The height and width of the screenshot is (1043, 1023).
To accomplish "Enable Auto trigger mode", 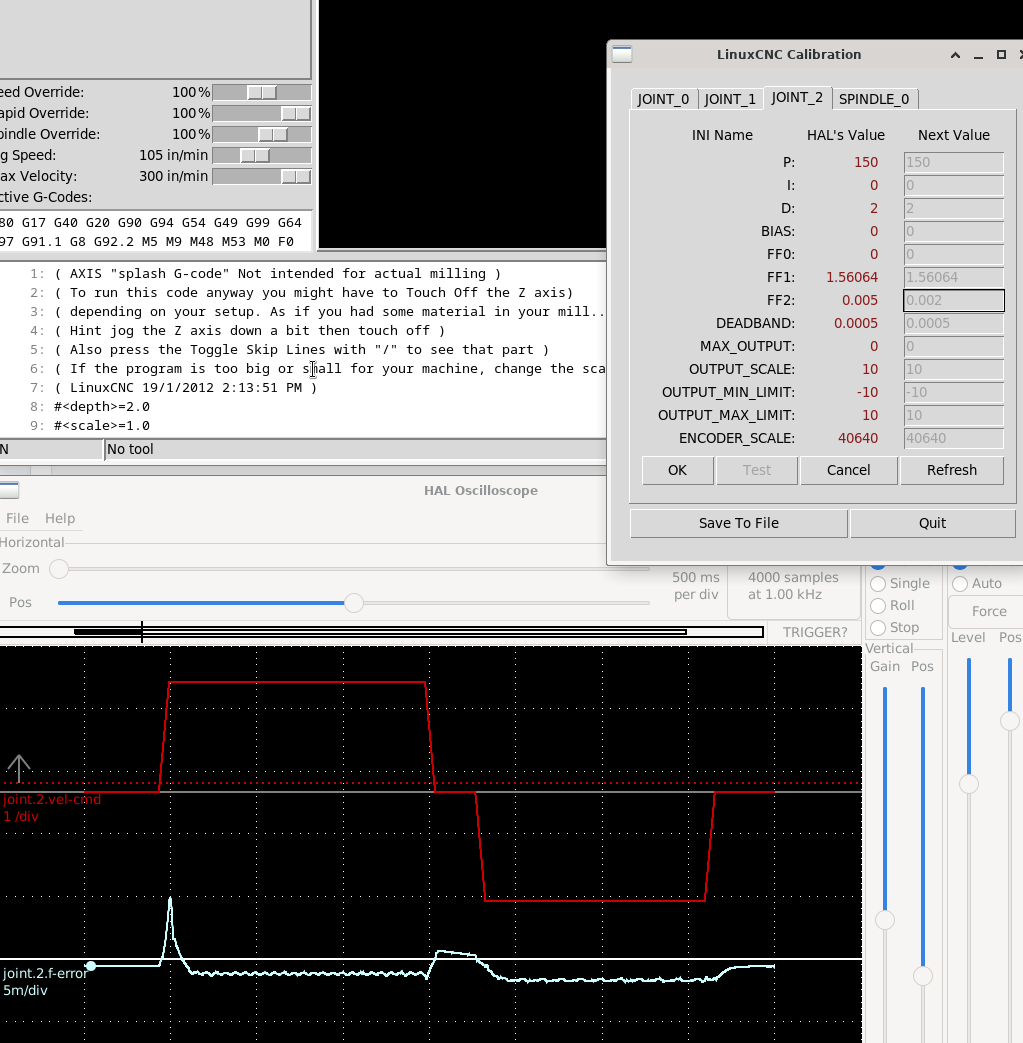I will point(960,583).
